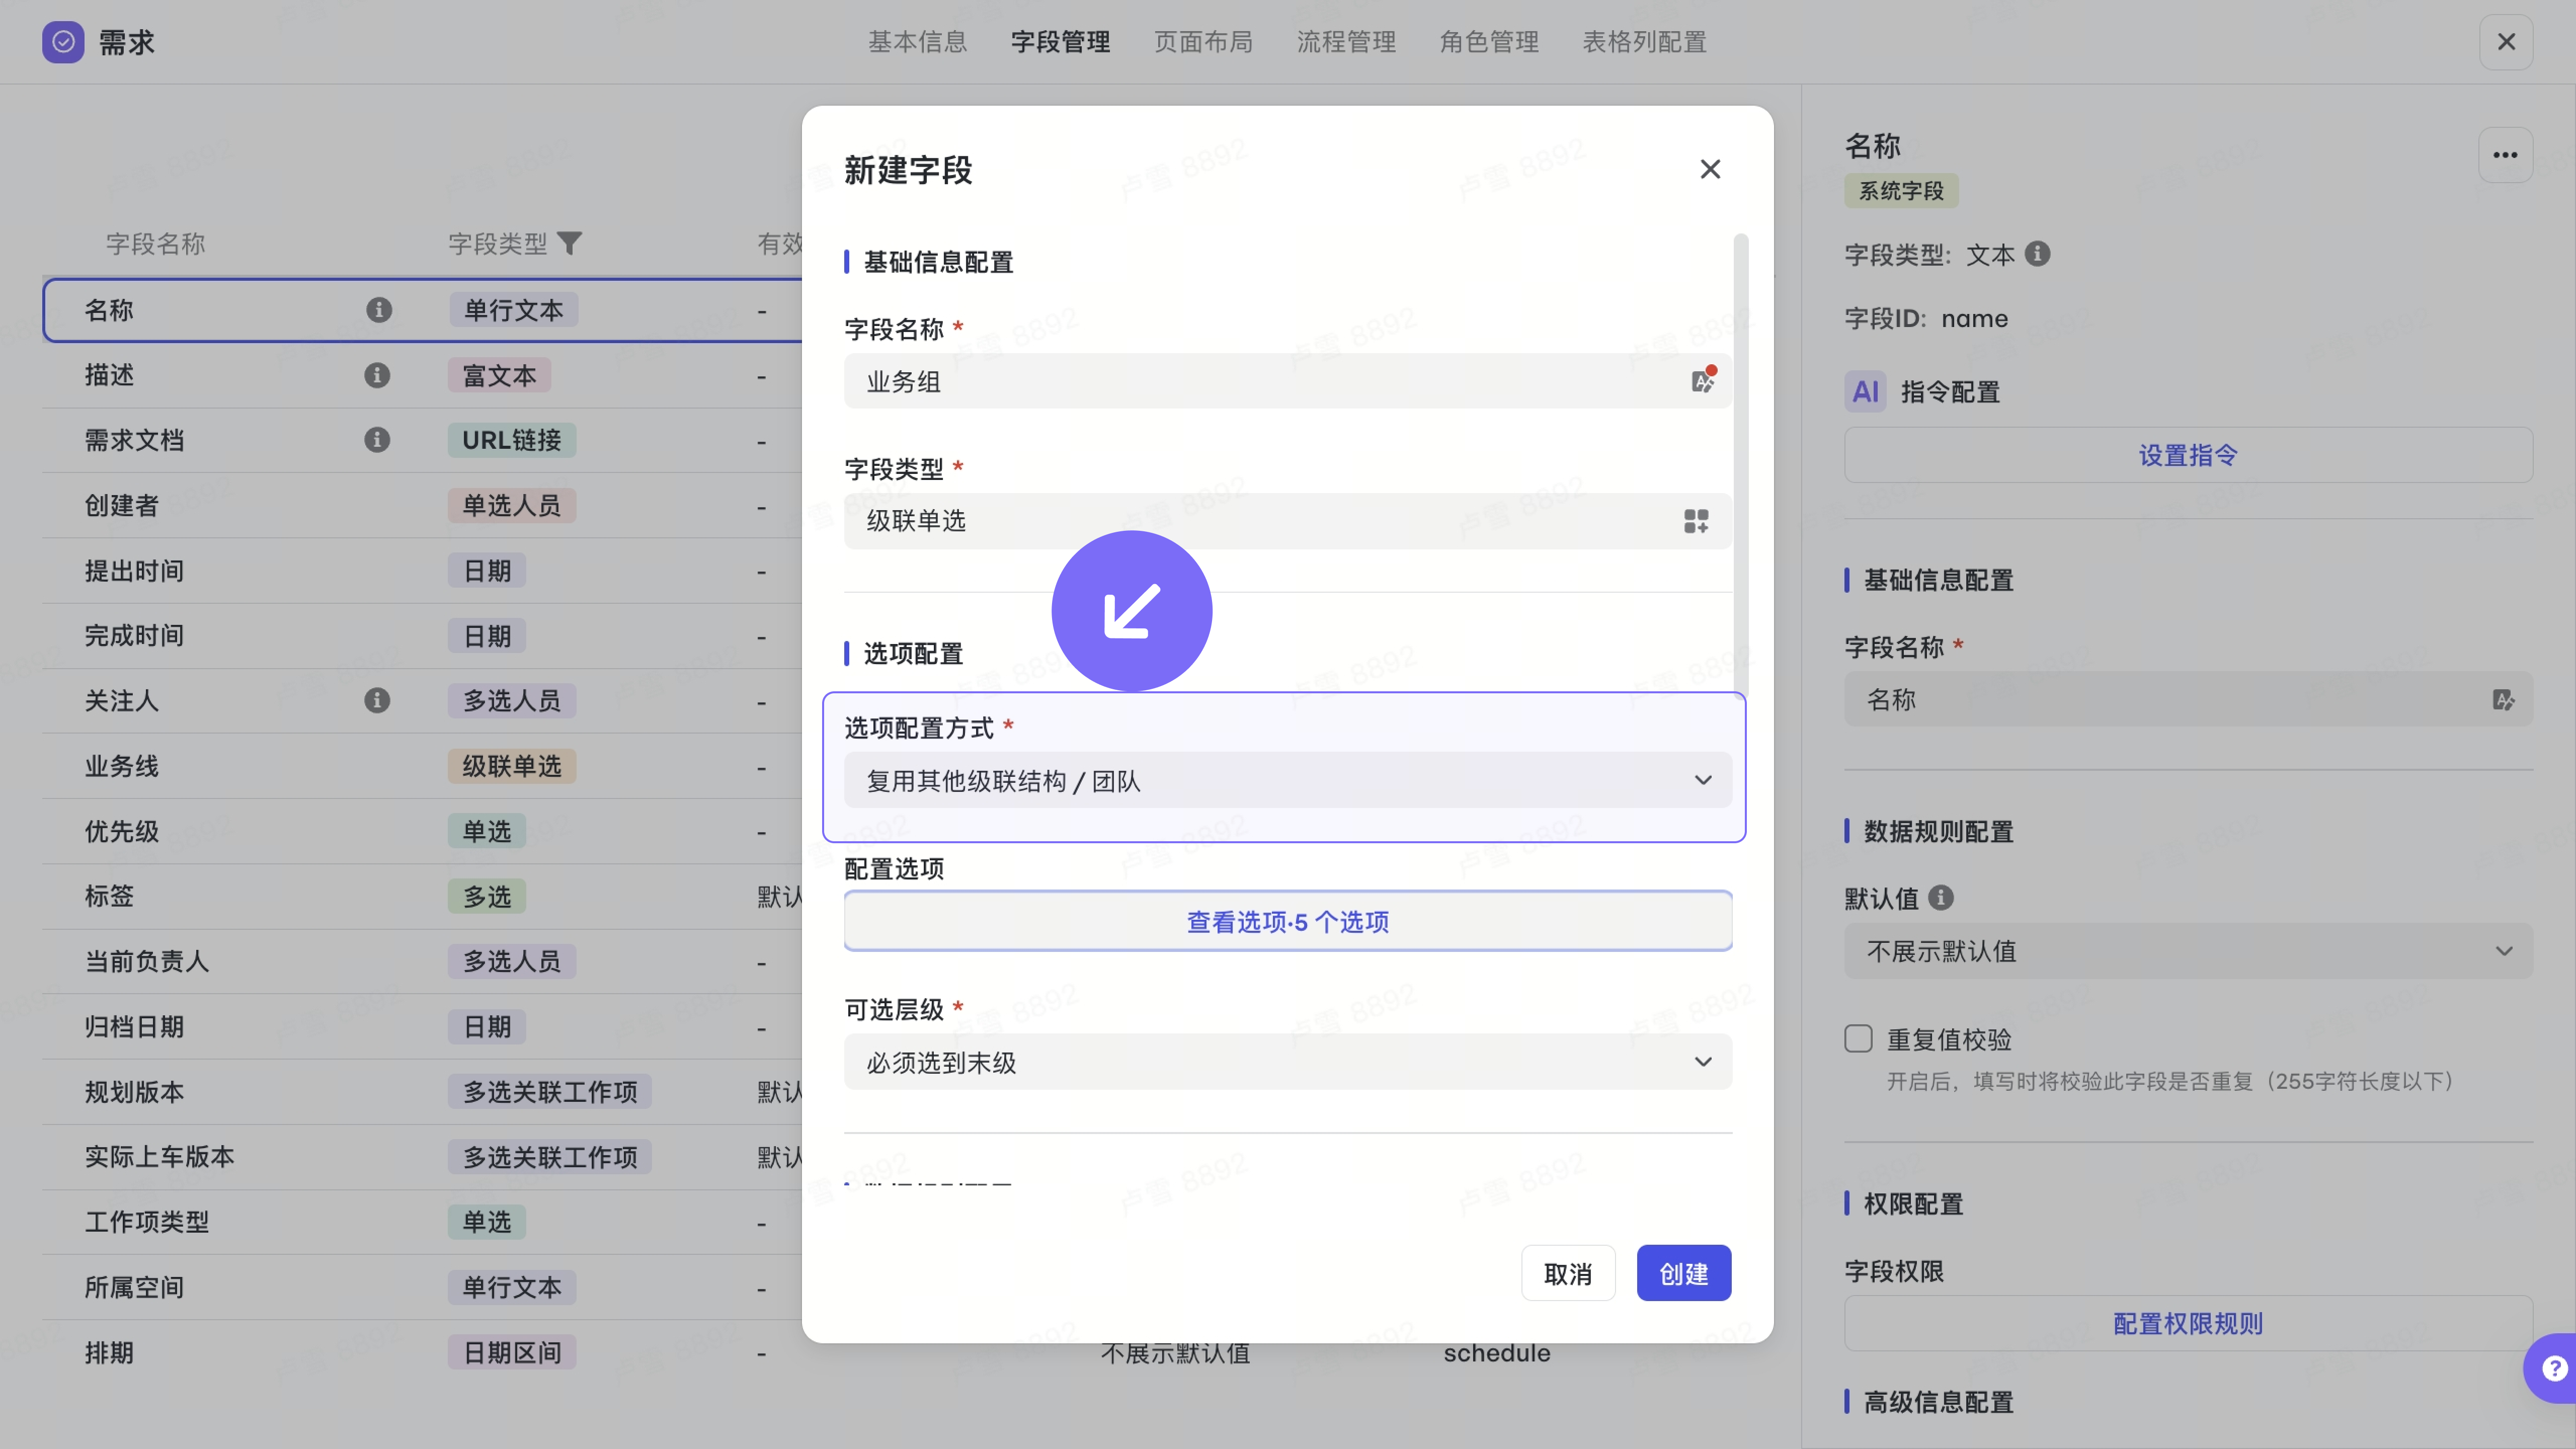Screen dimensions: 2576x1449
Task: Click the 字段ID: name text
Action: coord(1926,318)
